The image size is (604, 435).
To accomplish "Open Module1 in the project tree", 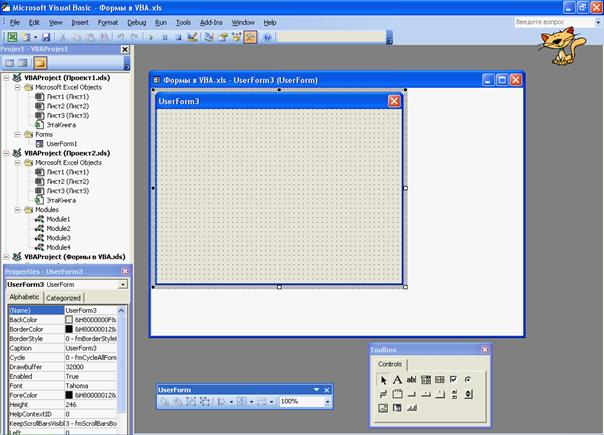I will tap(59, 219).
